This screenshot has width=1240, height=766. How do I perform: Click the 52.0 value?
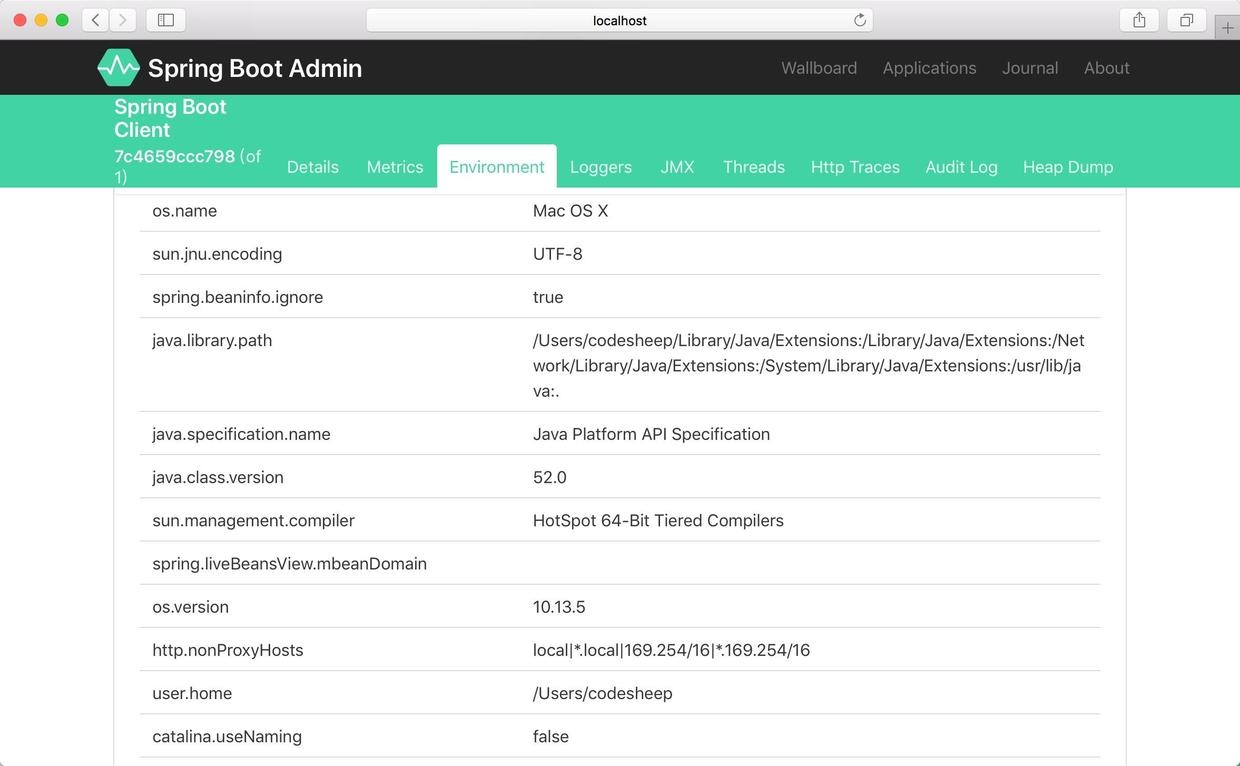(x=550, y=477)
